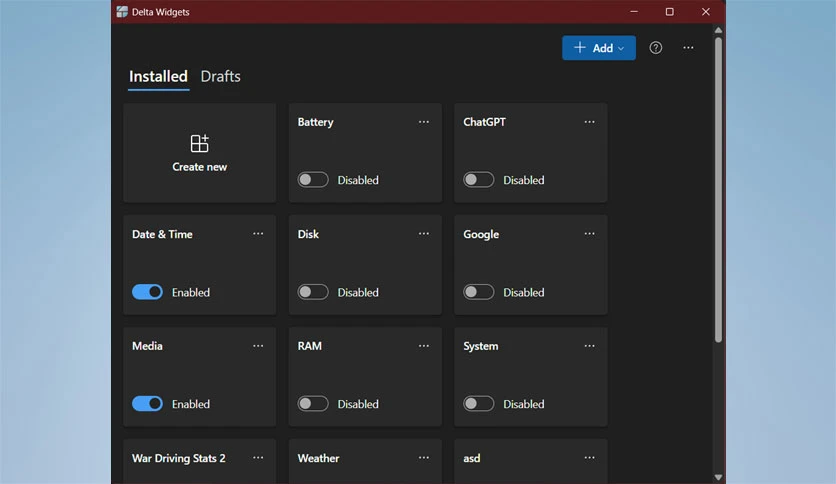Viewport: 836px width, 484px height.
Task: Click the Enabled label under Date & Time
Action: tap(191, 292)
